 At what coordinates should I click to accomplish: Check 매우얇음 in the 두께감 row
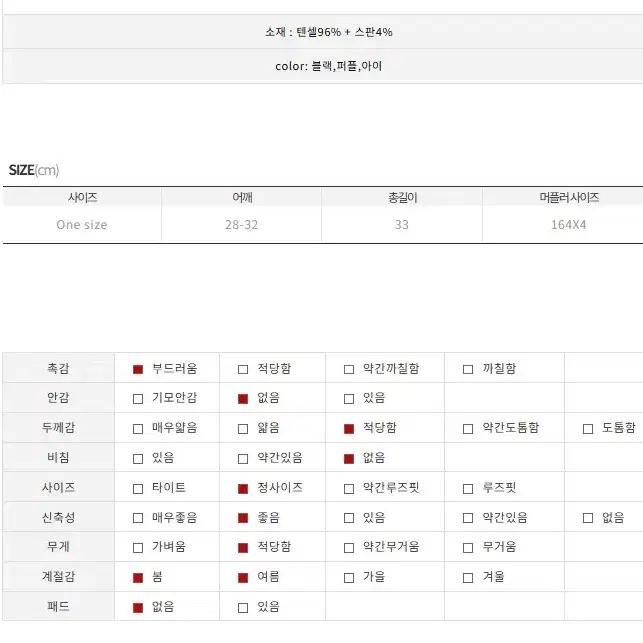point(138,429)
